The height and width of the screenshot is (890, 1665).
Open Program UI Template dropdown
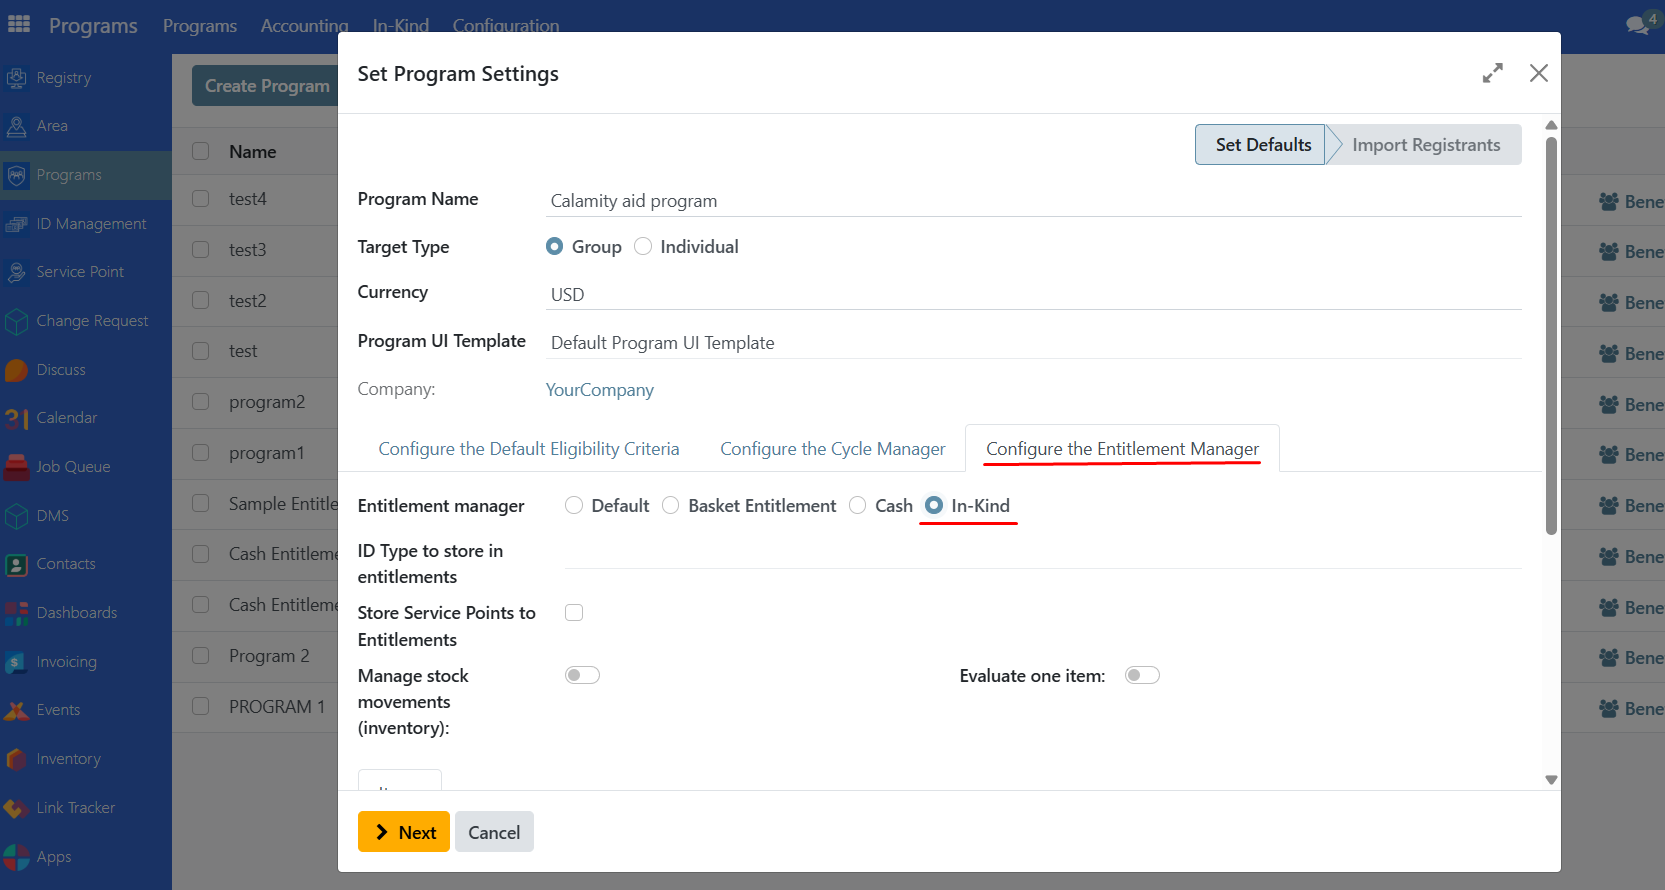(1034, 343)
